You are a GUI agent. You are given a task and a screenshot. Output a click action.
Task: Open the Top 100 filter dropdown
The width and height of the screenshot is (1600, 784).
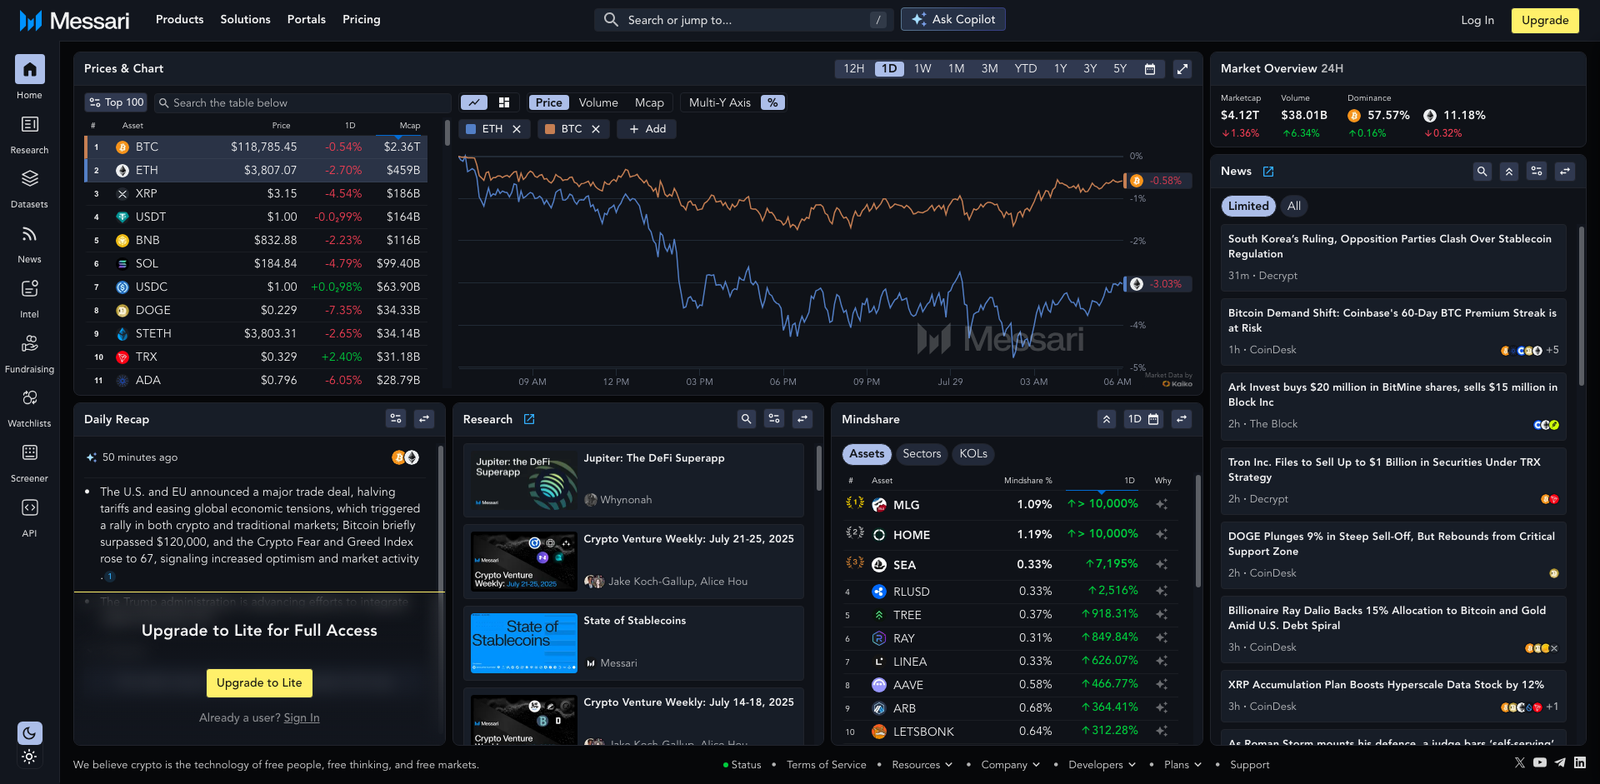tap(116, 103)
